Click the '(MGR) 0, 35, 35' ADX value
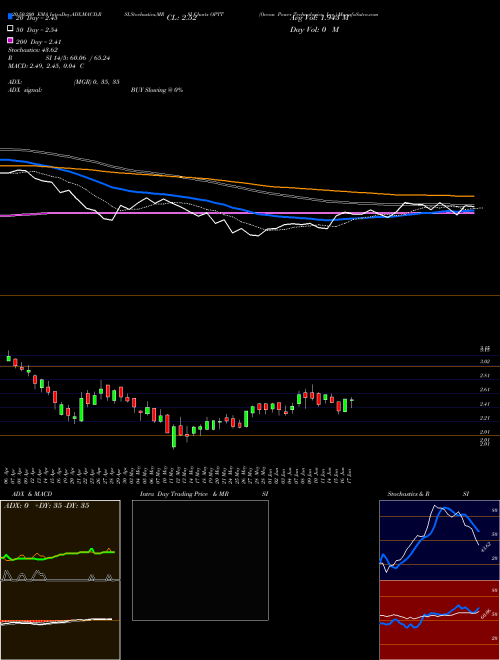The height and width of the screenshot is (660, 500). (96, 82)
